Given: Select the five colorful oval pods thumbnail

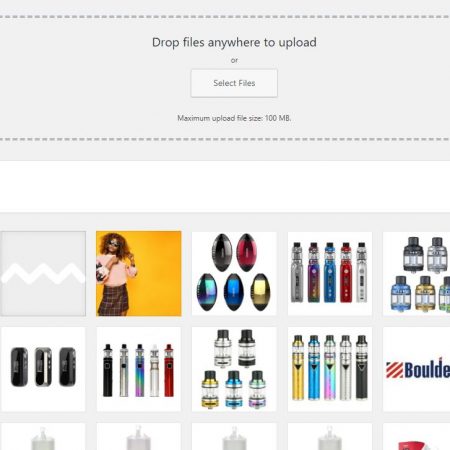Looking at the screenshot, I should pyautogui.click(x=234, y=273).
